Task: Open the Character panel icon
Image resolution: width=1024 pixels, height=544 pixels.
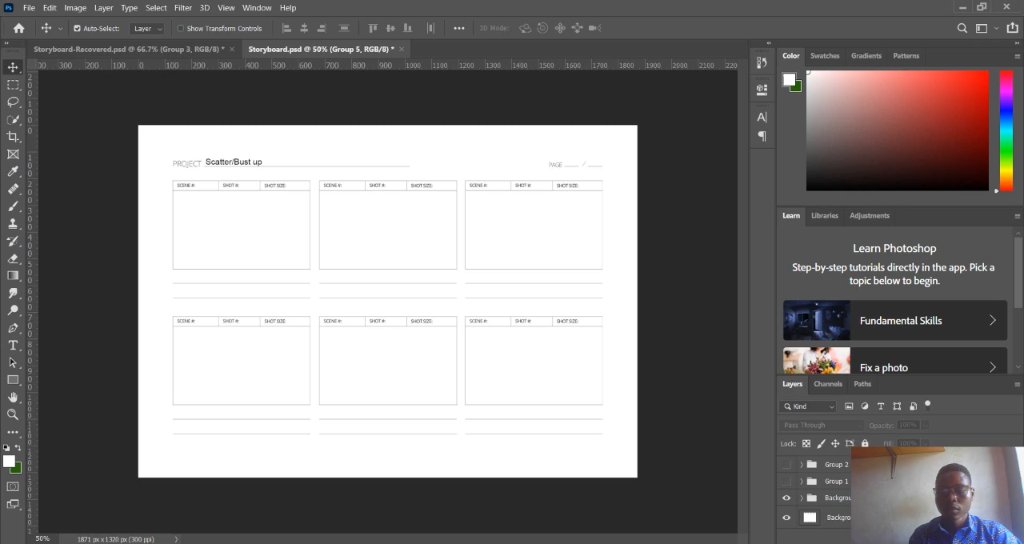Action: [761, 118]
